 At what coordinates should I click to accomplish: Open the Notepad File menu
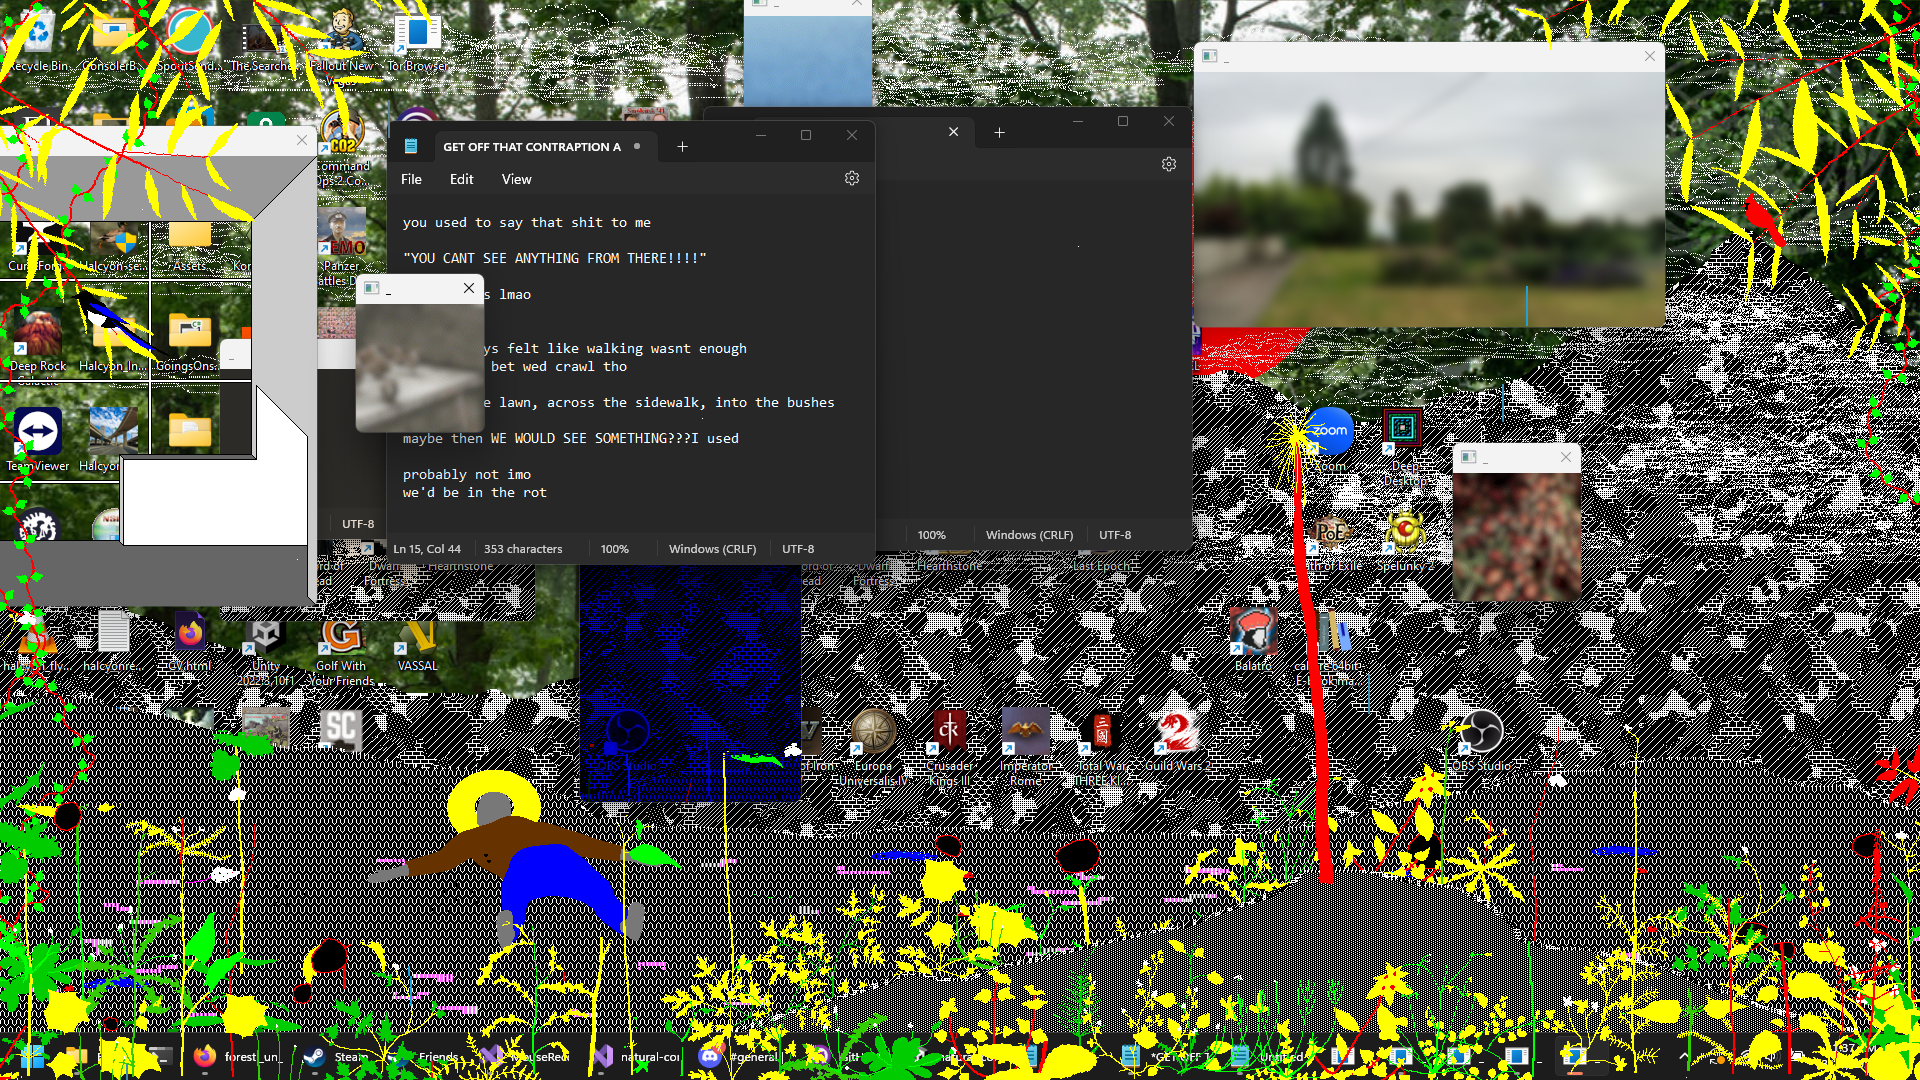411,179
